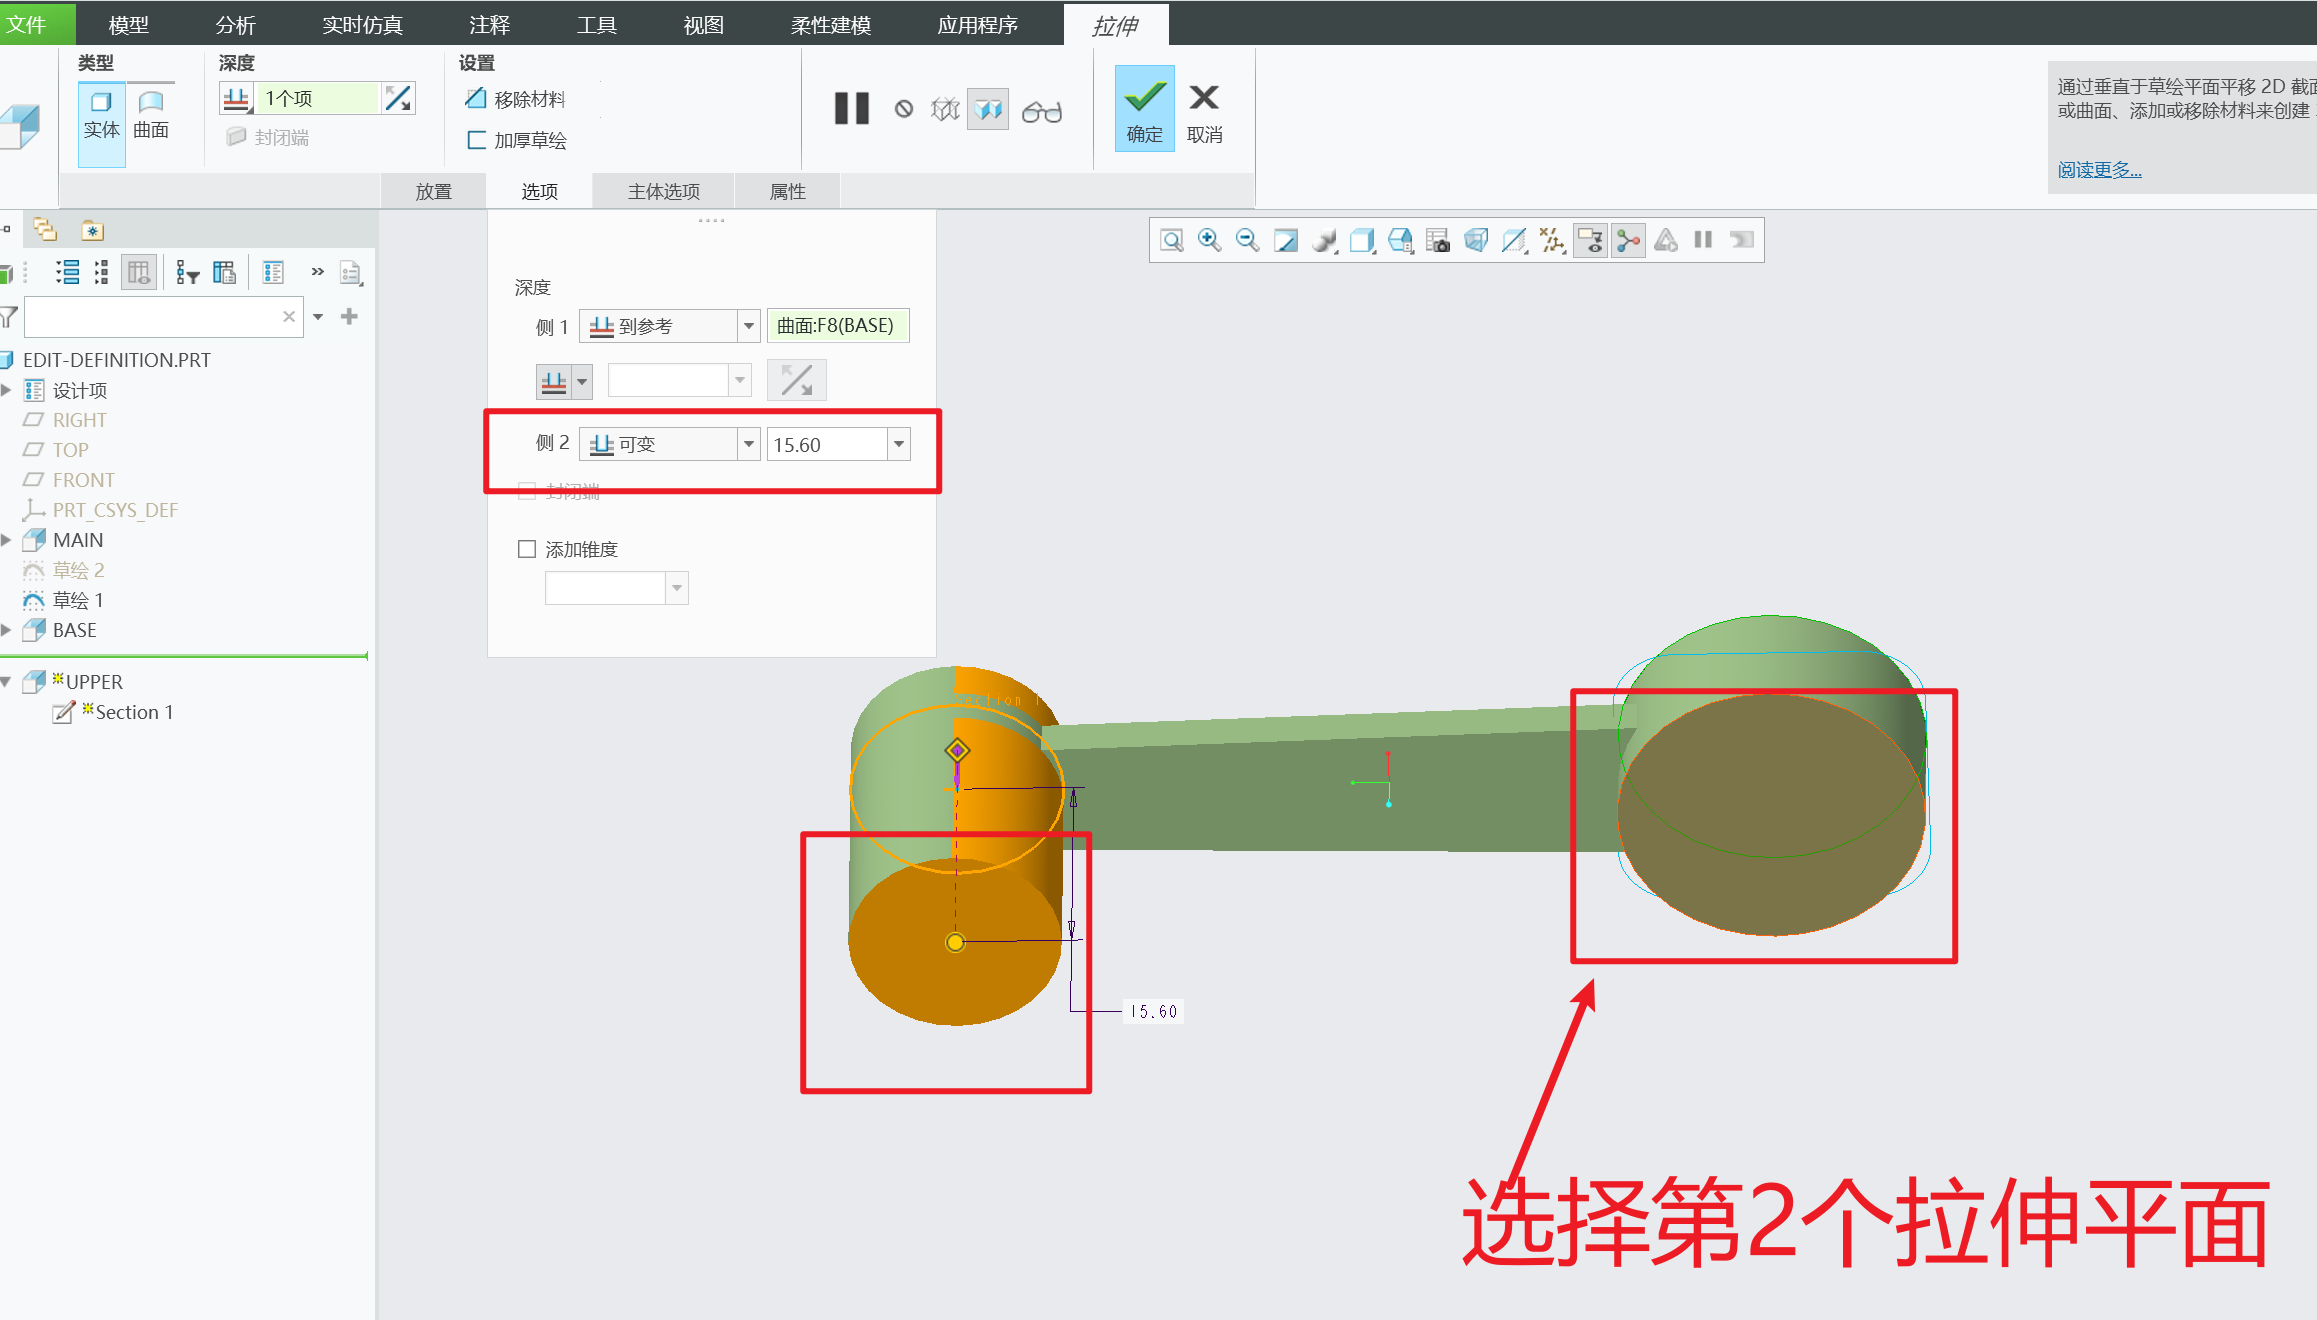Open Side 2 depth type dropdown
The image size is (2317, 1320).
click(748, 444)
